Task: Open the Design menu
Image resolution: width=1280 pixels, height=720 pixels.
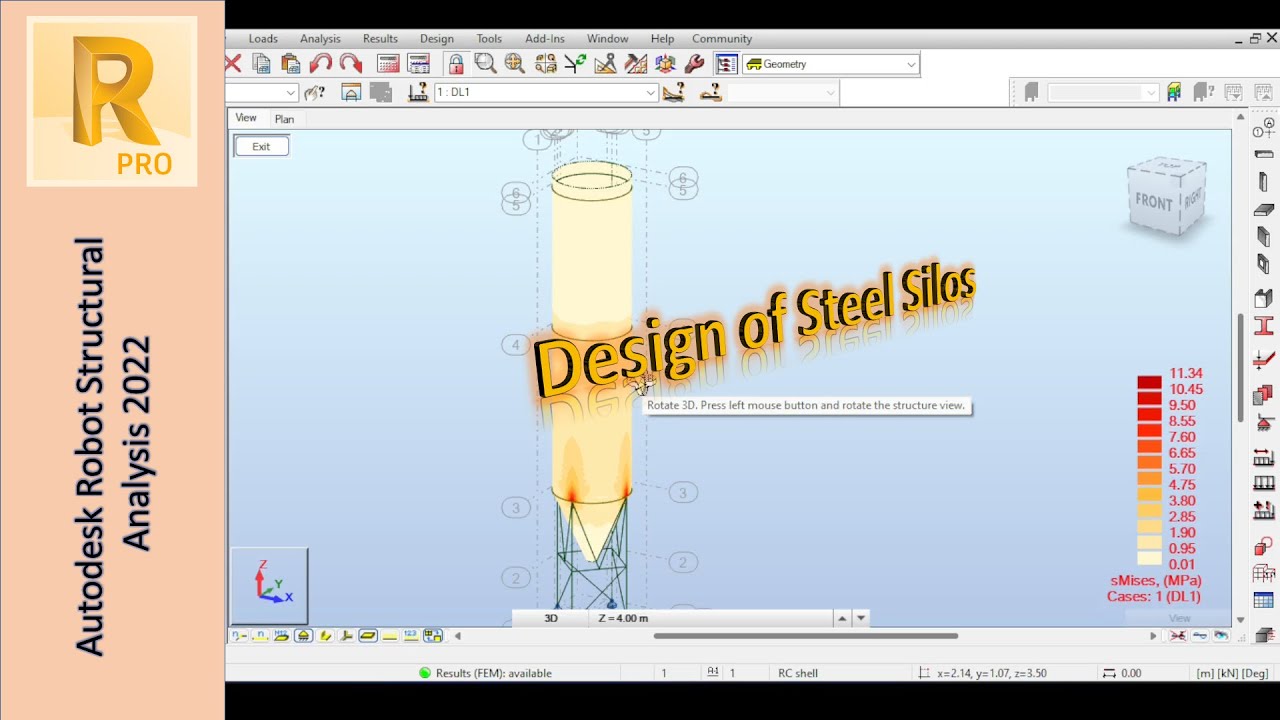Action: coord(437,39)
